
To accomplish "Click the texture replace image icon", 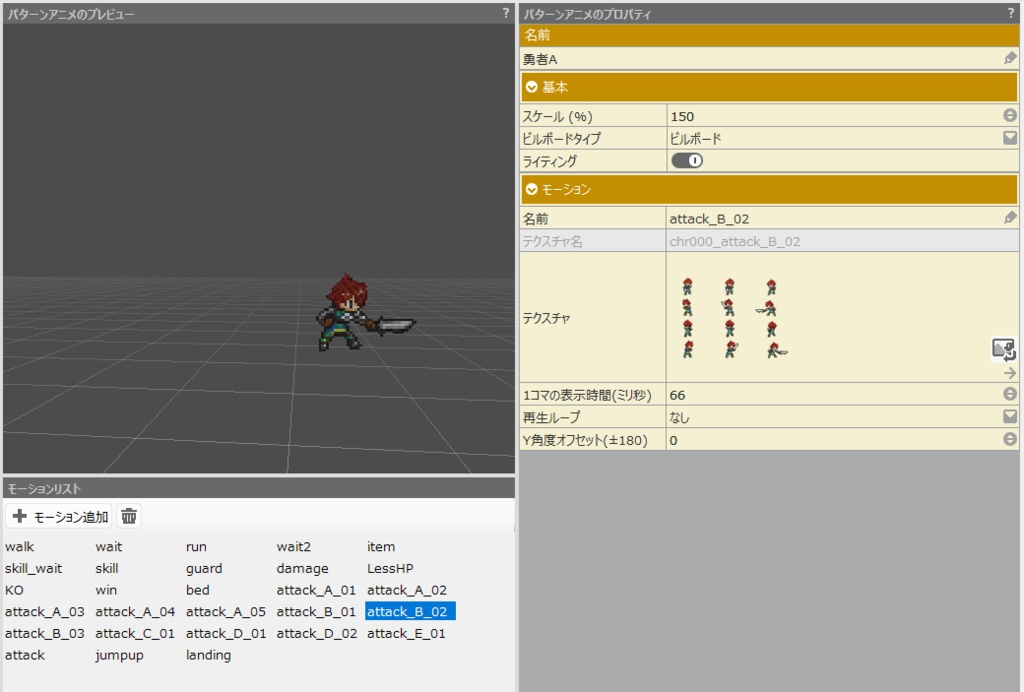I will coord(1004,349).
